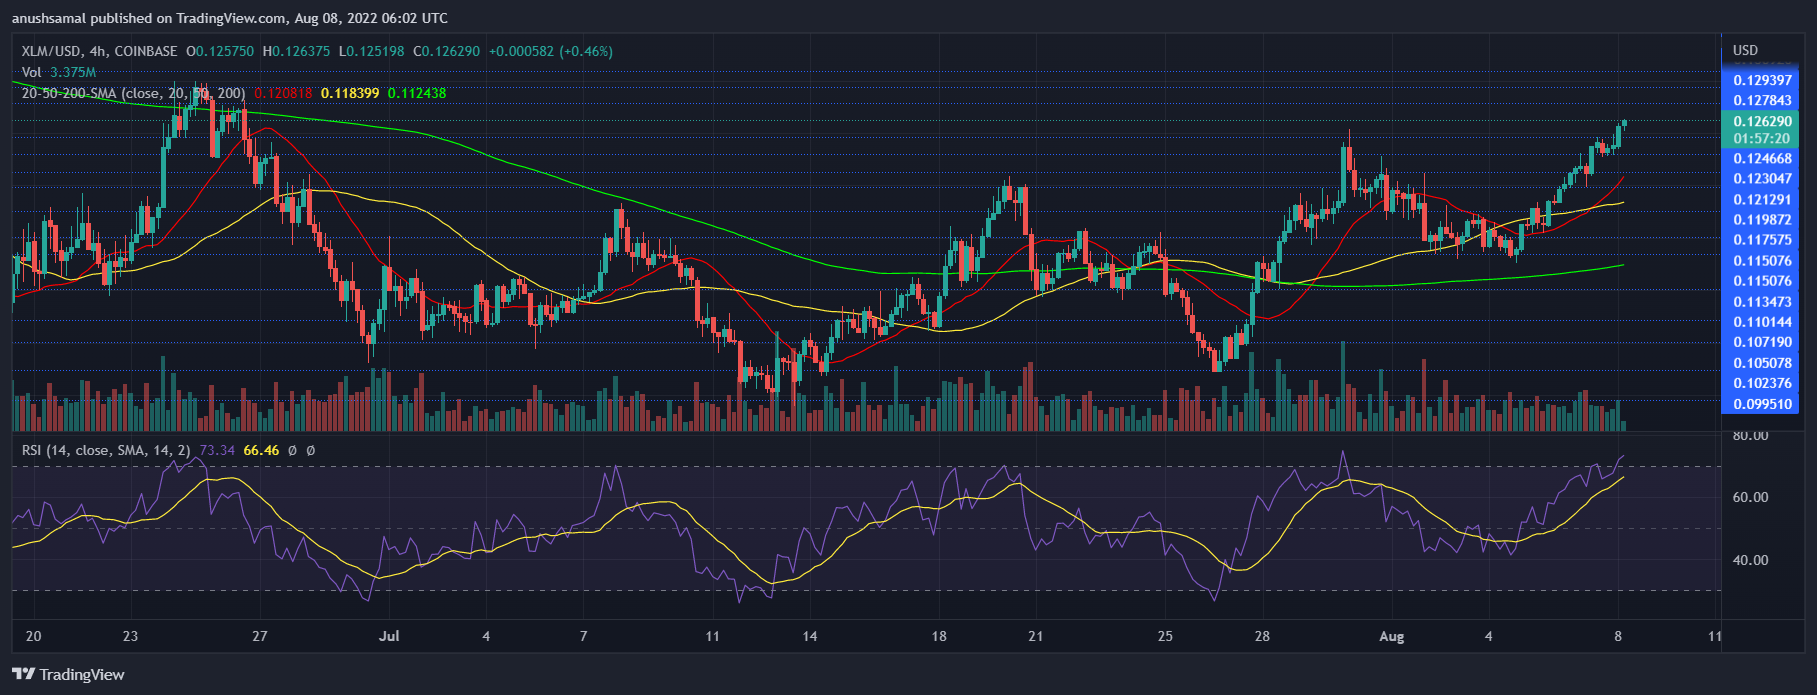The width and height of the screenshot is (1817, 695).
Task: Click the 0.123047 price level label
Action: (1763, 178)
